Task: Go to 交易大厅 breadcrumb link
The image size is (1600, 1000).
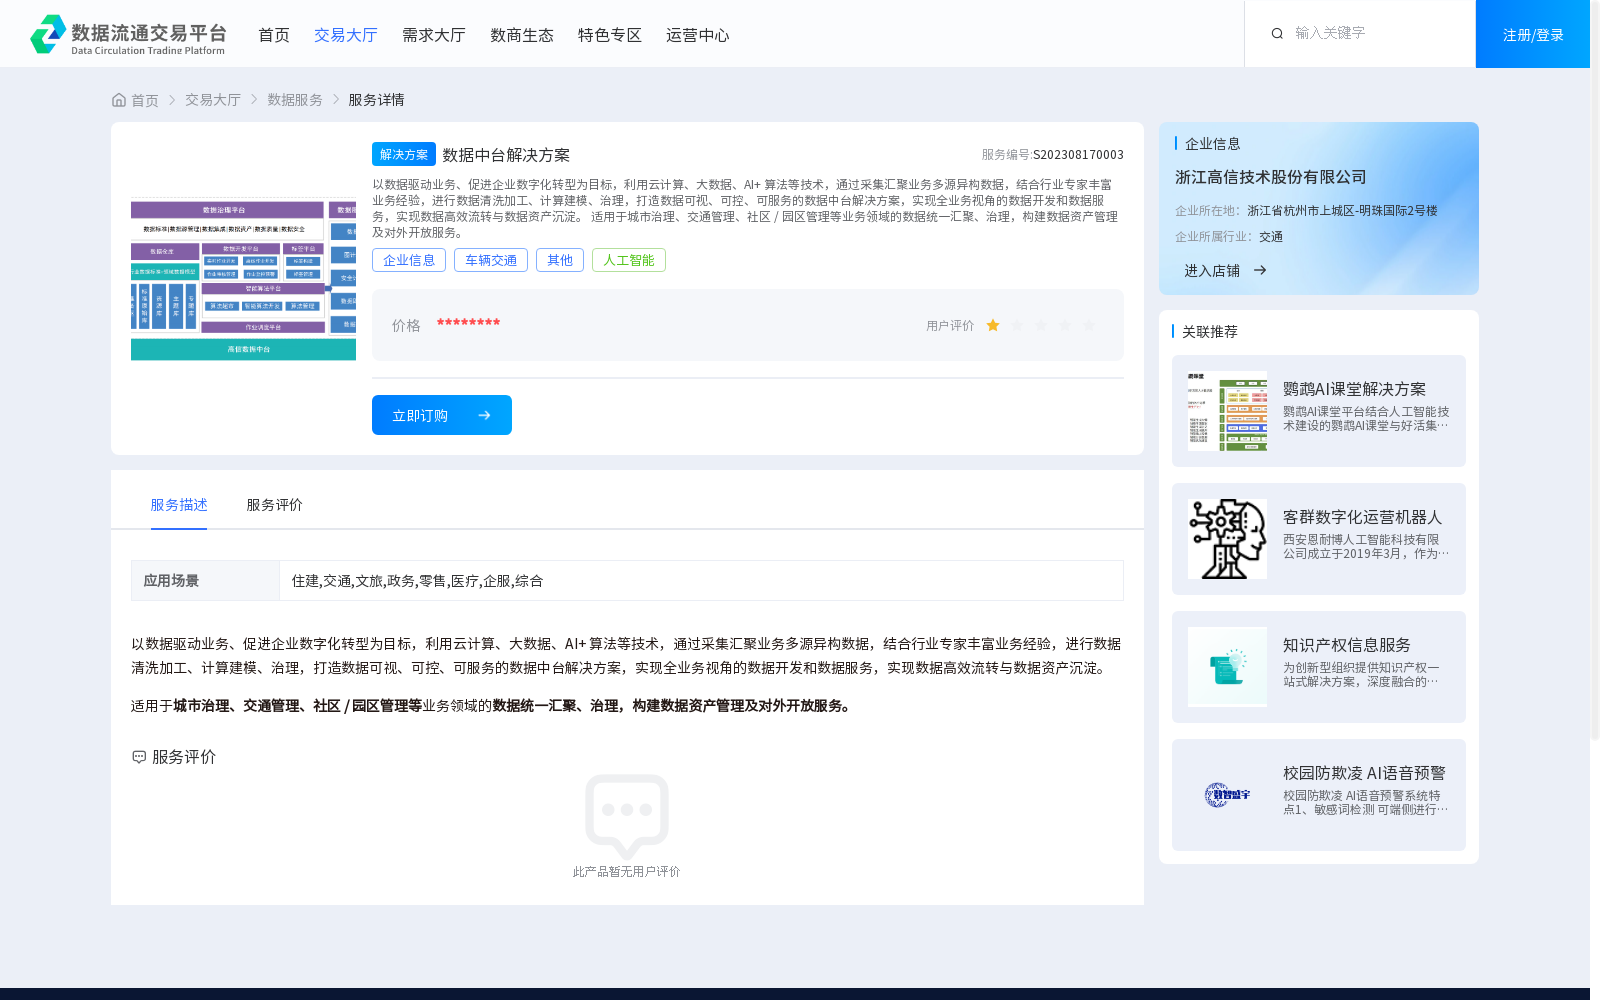Action: pyautogui.click(x=213, y=100)
